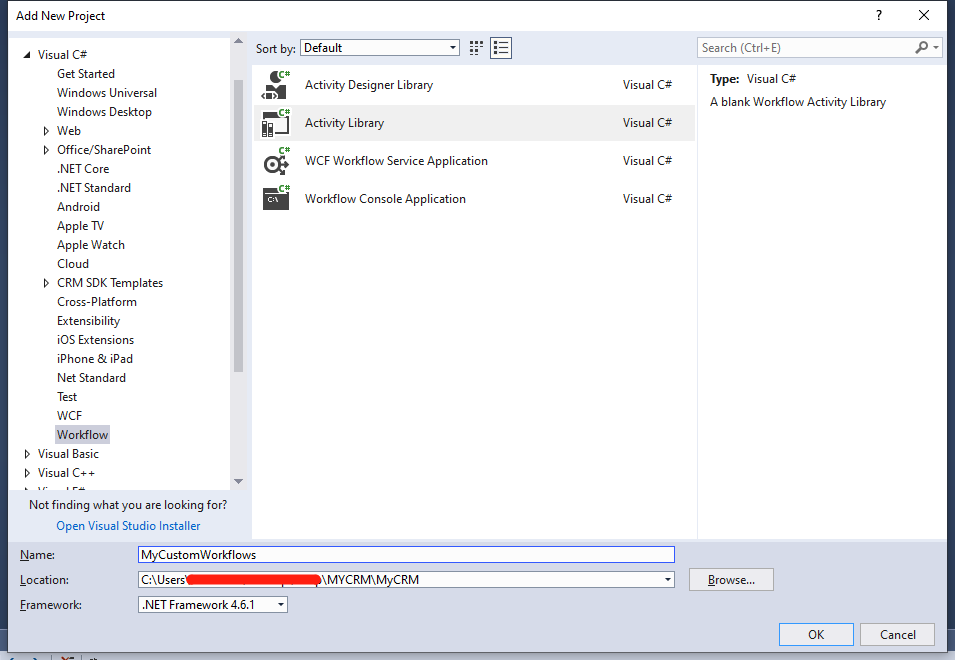Select Get Started category
955x660 pixels.
click(86, 74)
